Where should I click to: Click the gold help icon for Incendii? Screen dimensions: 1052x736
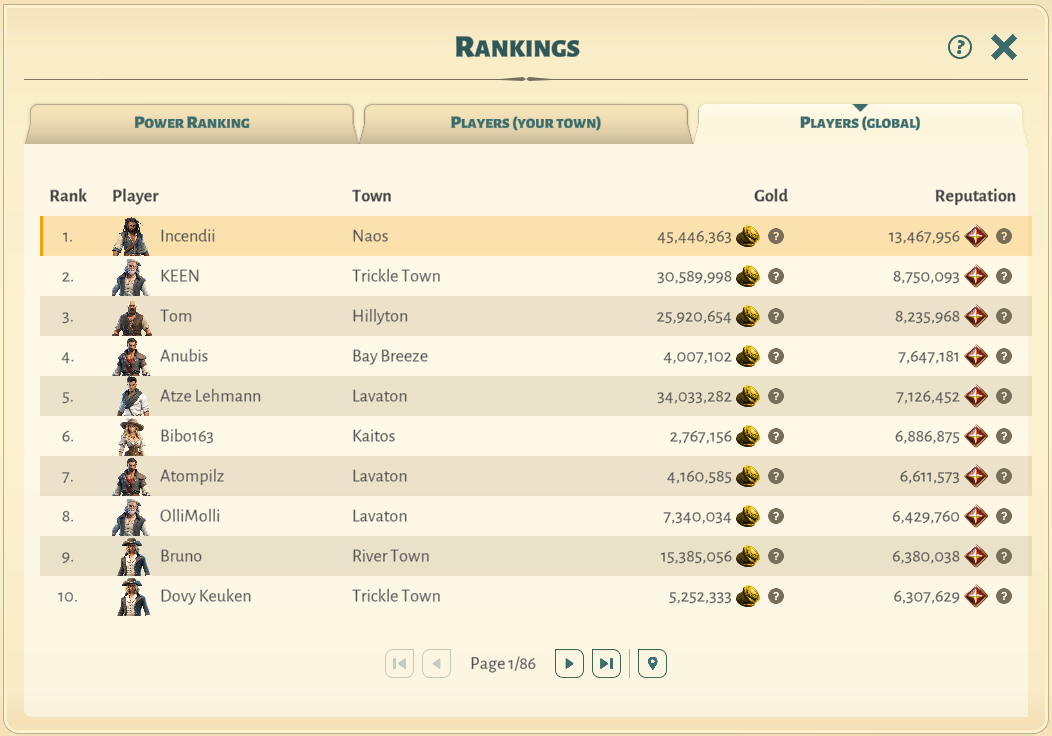[x=776, y=237]
